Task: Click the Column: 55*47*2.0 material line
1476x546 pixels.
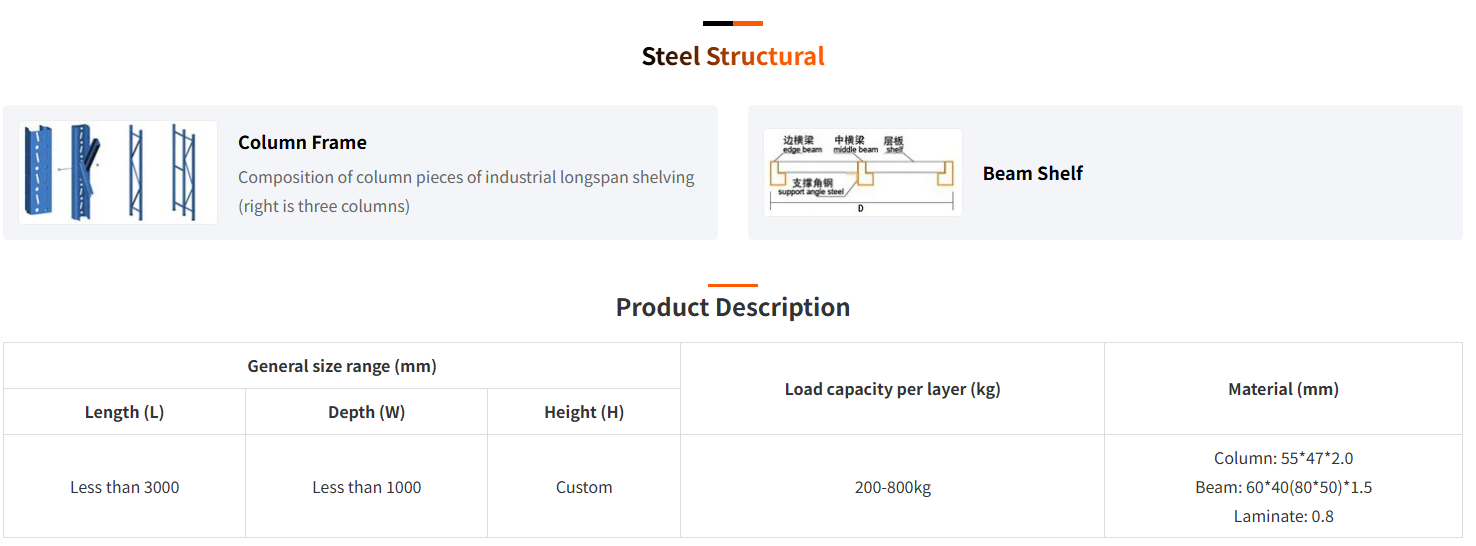Action: click(1283, 458)
